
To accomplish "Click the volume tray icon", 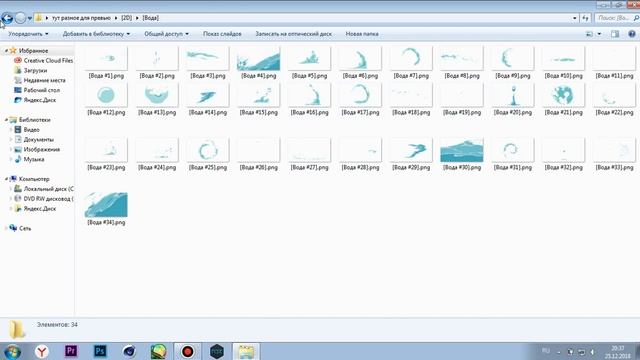I will tap(592, 352).
